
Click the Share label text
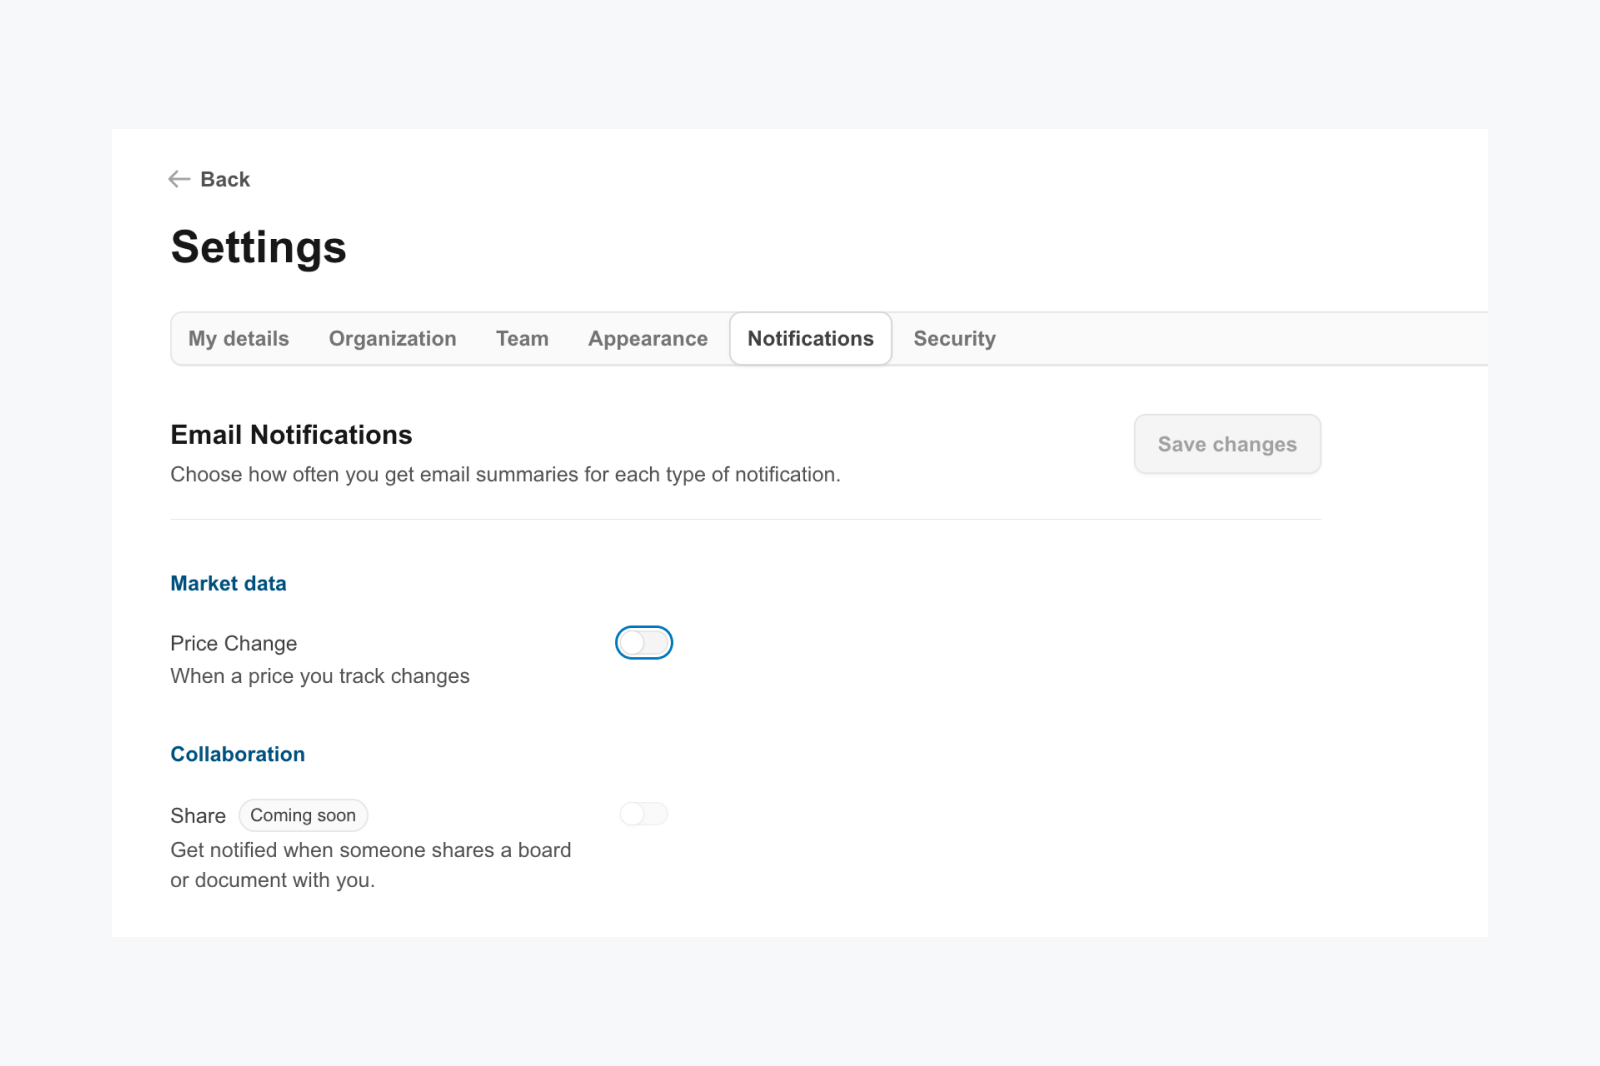click(198, 816)
